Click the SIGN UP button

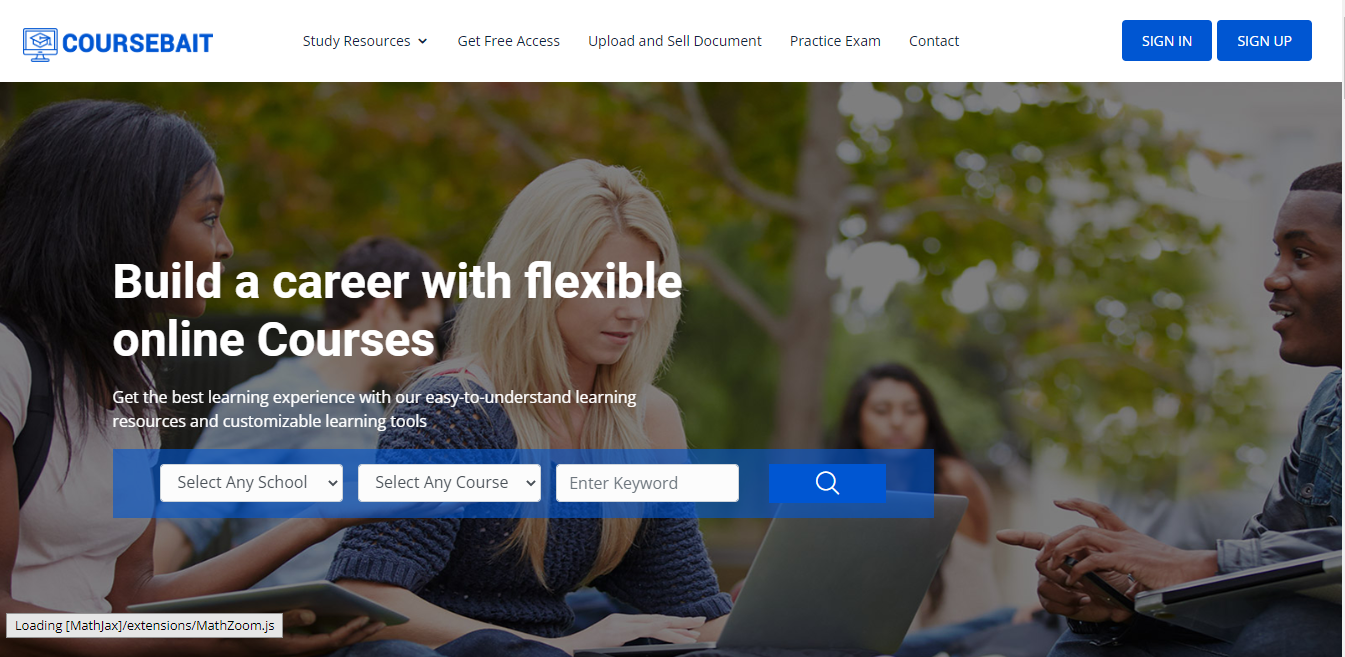click(1264, 41)
